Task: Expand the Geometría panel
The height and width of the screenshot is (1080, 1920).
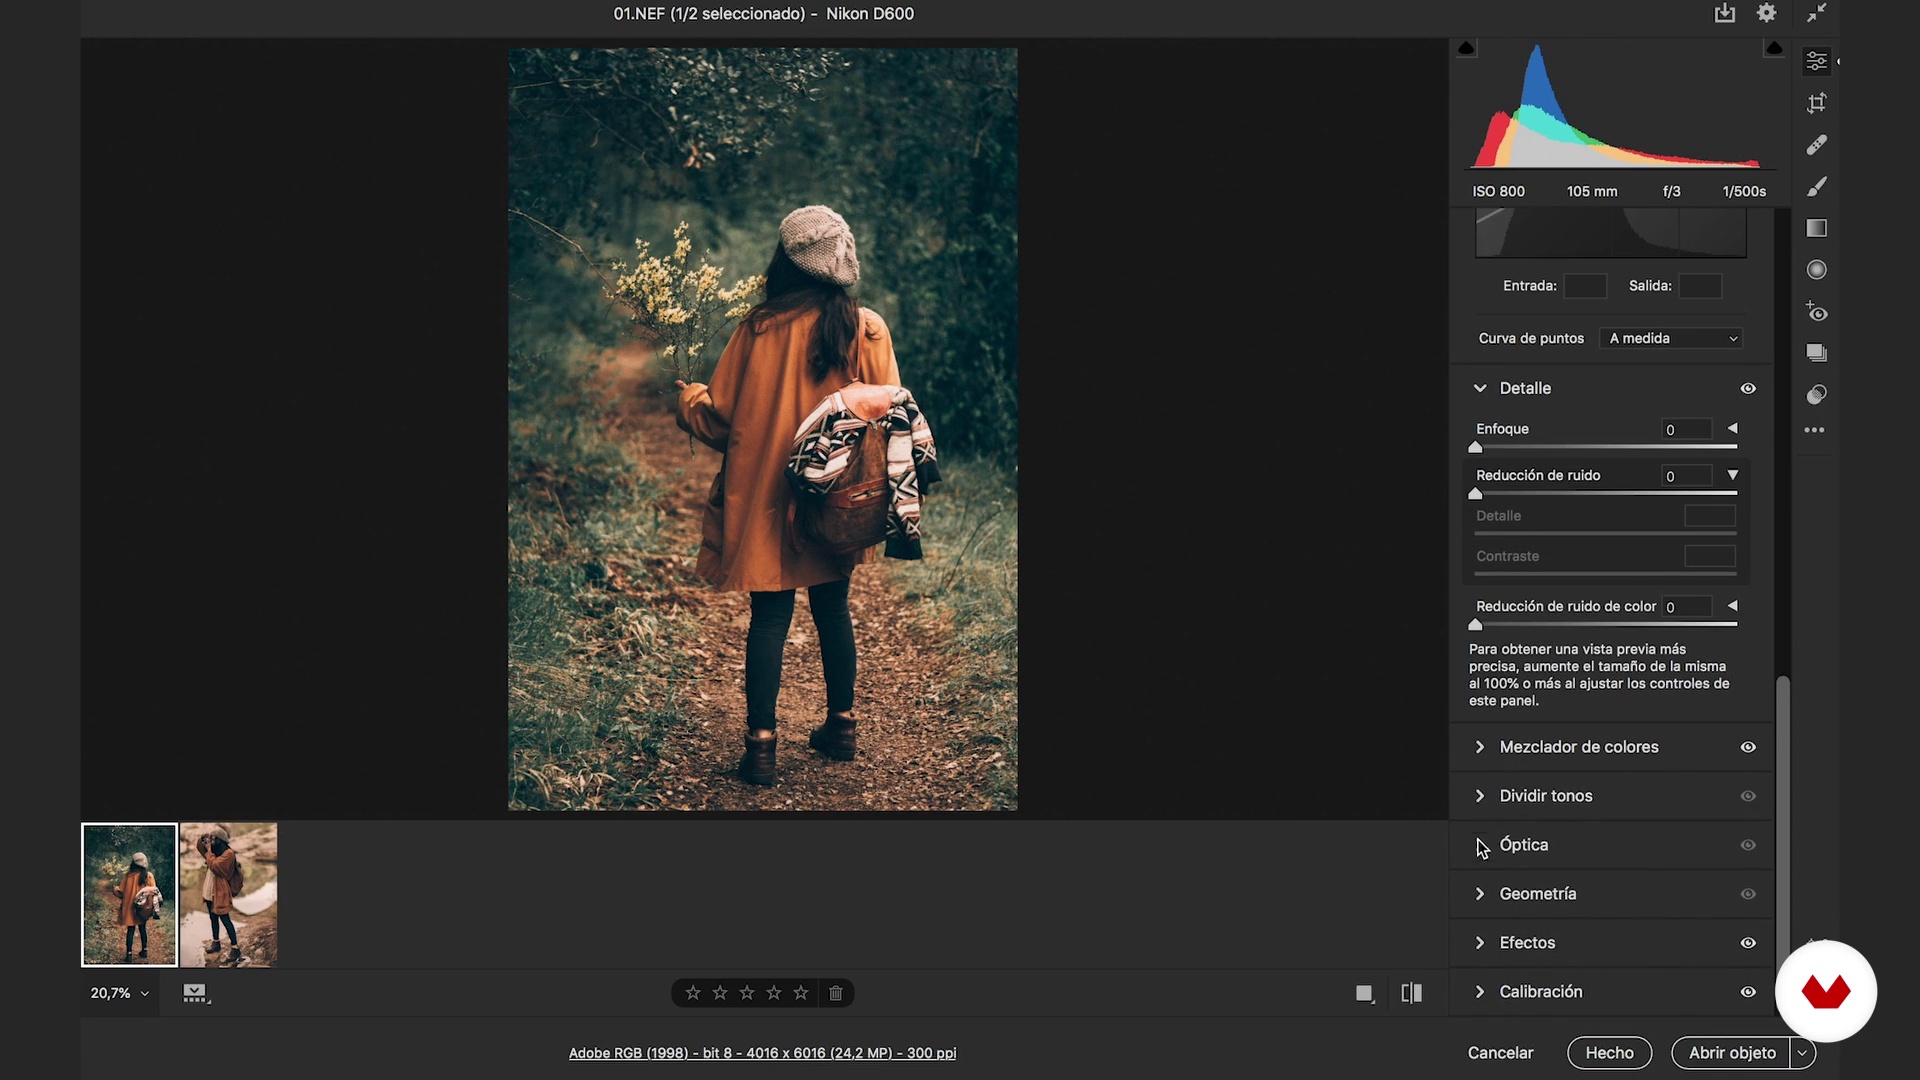Action: [x=1480, y=894]
